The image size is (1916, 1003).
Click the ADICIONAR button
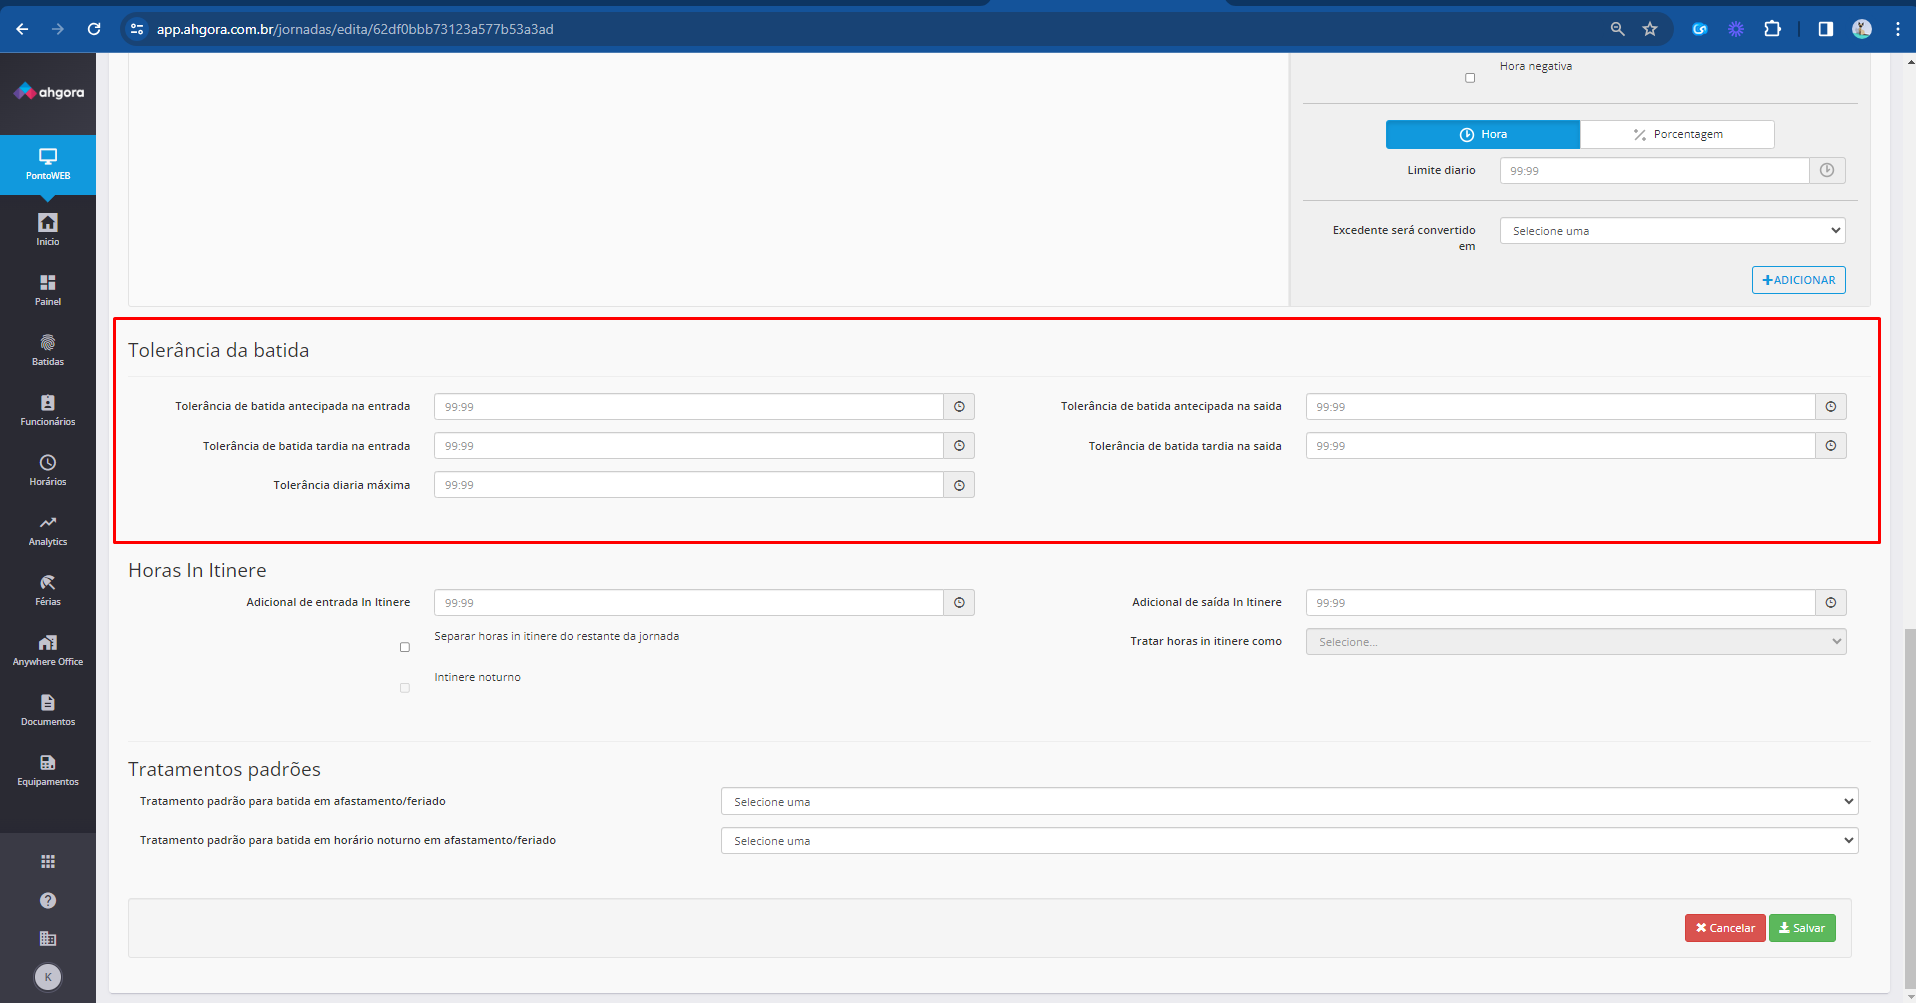point(1798,280)
